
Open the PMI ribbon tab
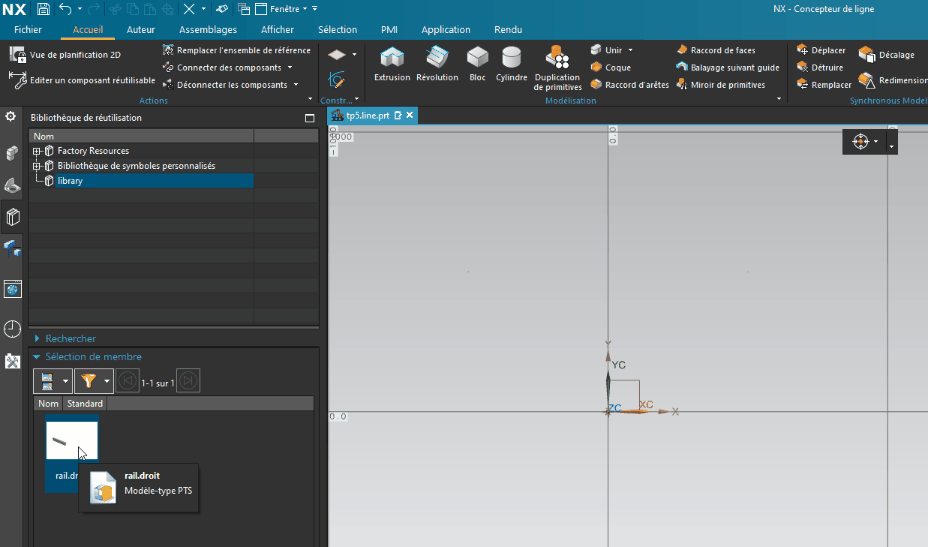[389, 30]
